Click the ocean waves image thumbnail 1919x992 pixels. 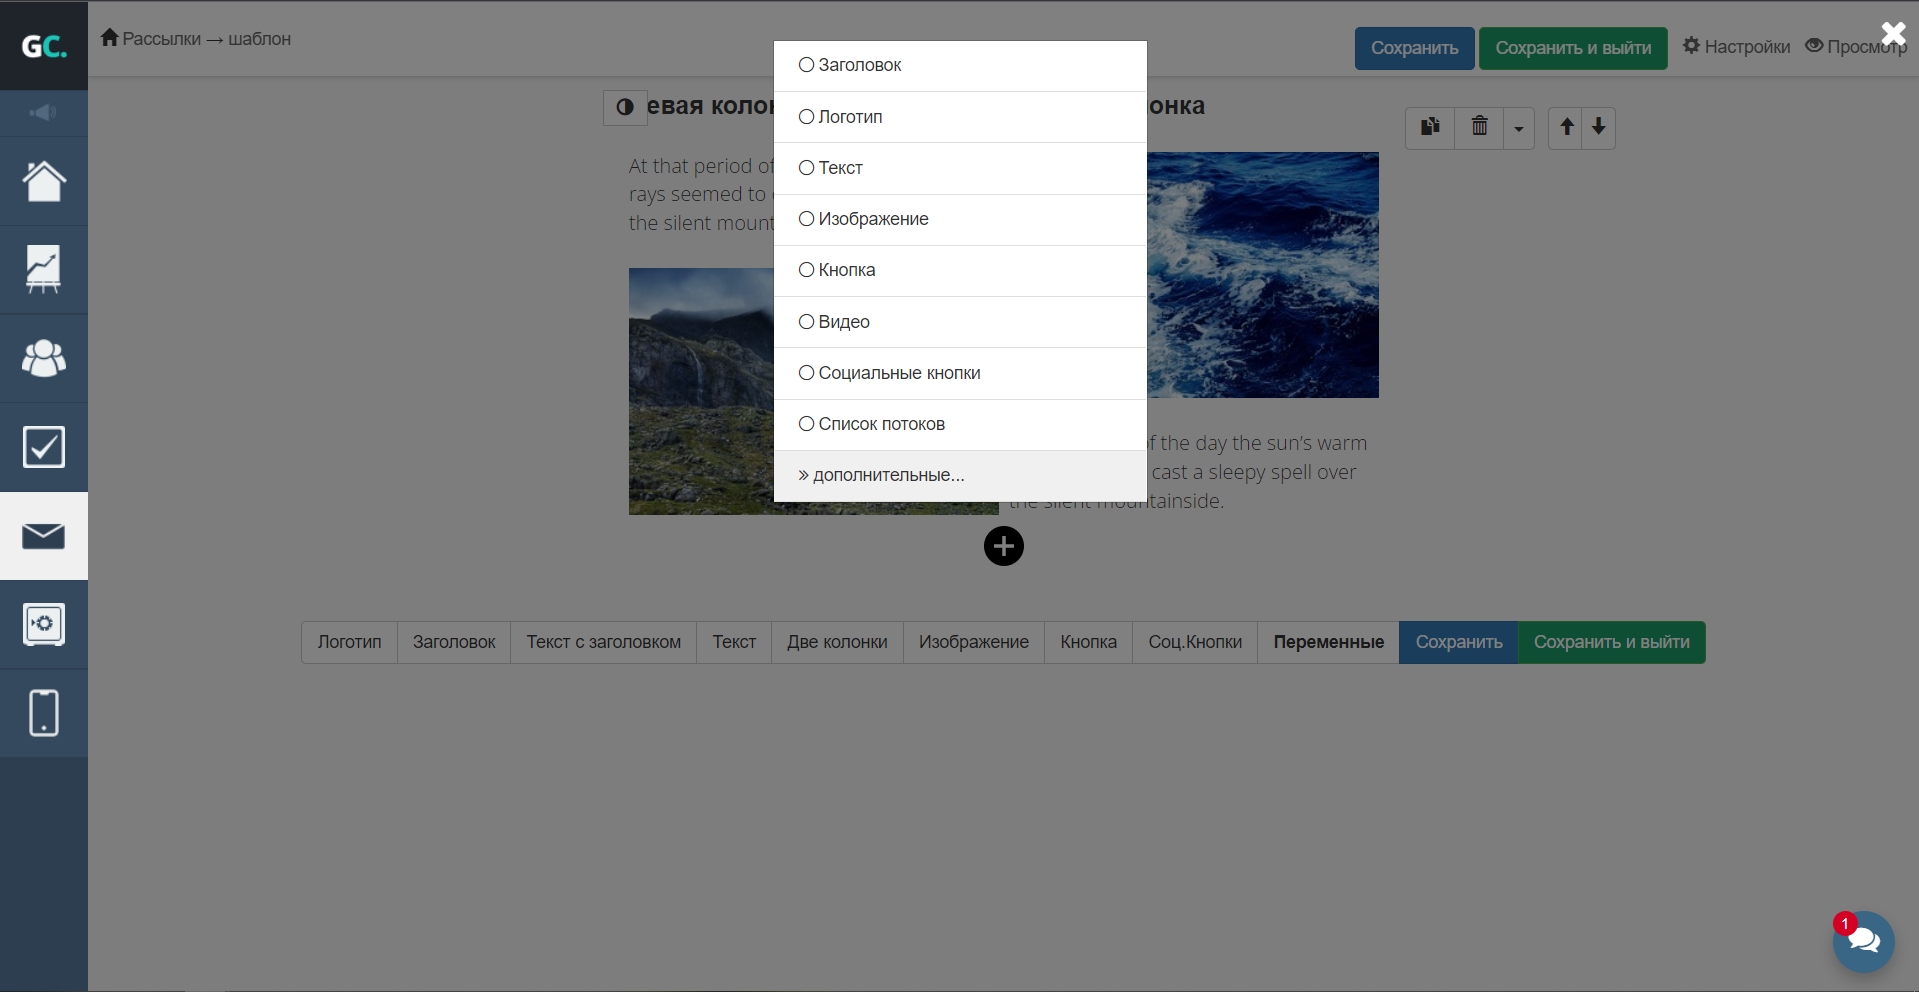1262,275
